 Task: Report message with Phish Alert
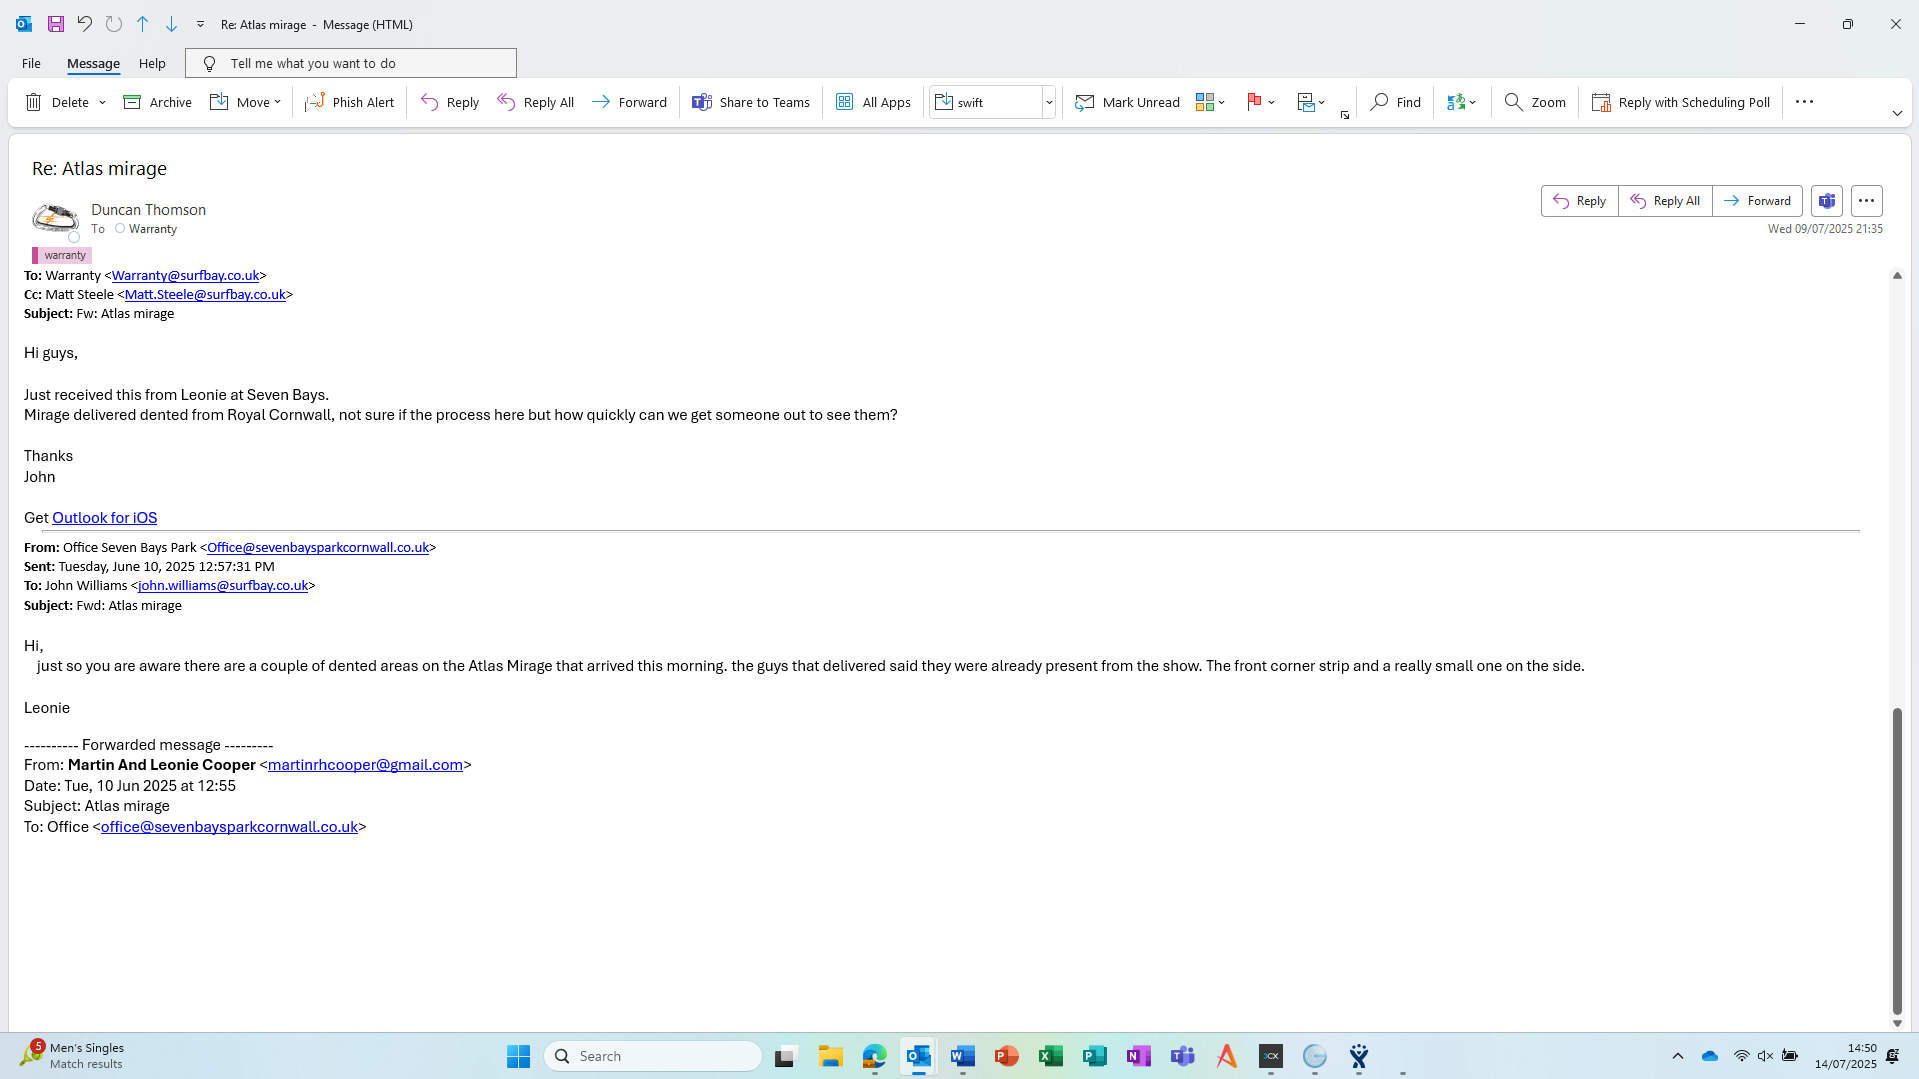[349, 102]
